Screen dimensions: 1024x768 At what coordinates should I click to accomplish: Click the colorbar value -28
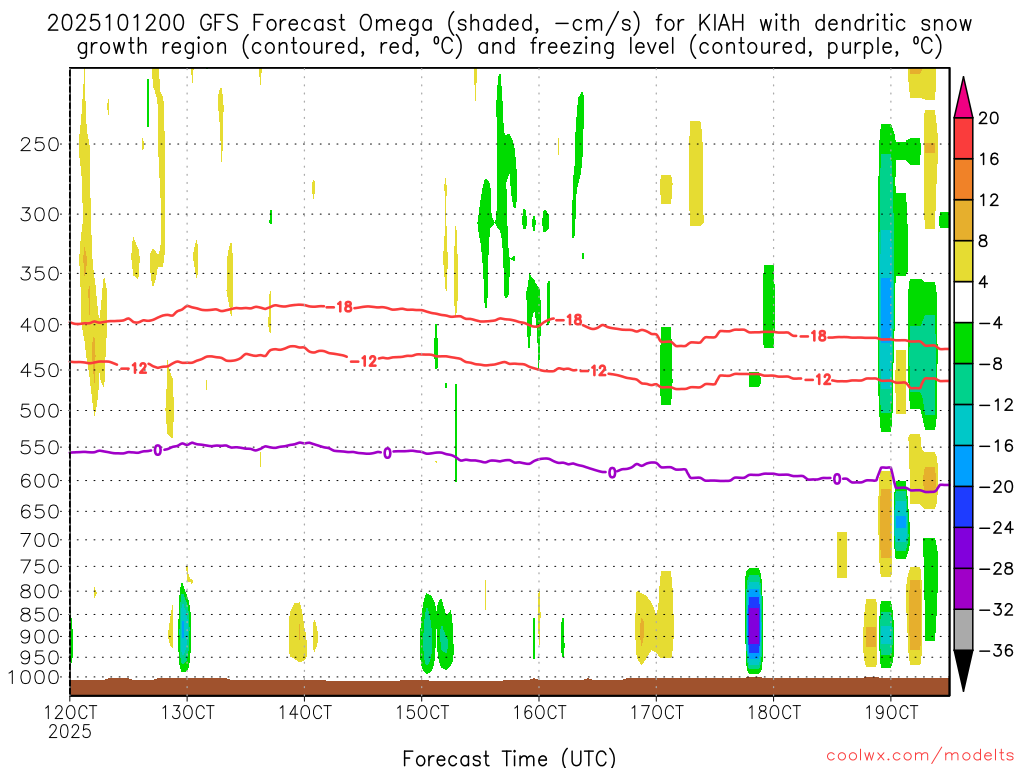point(996,568)
